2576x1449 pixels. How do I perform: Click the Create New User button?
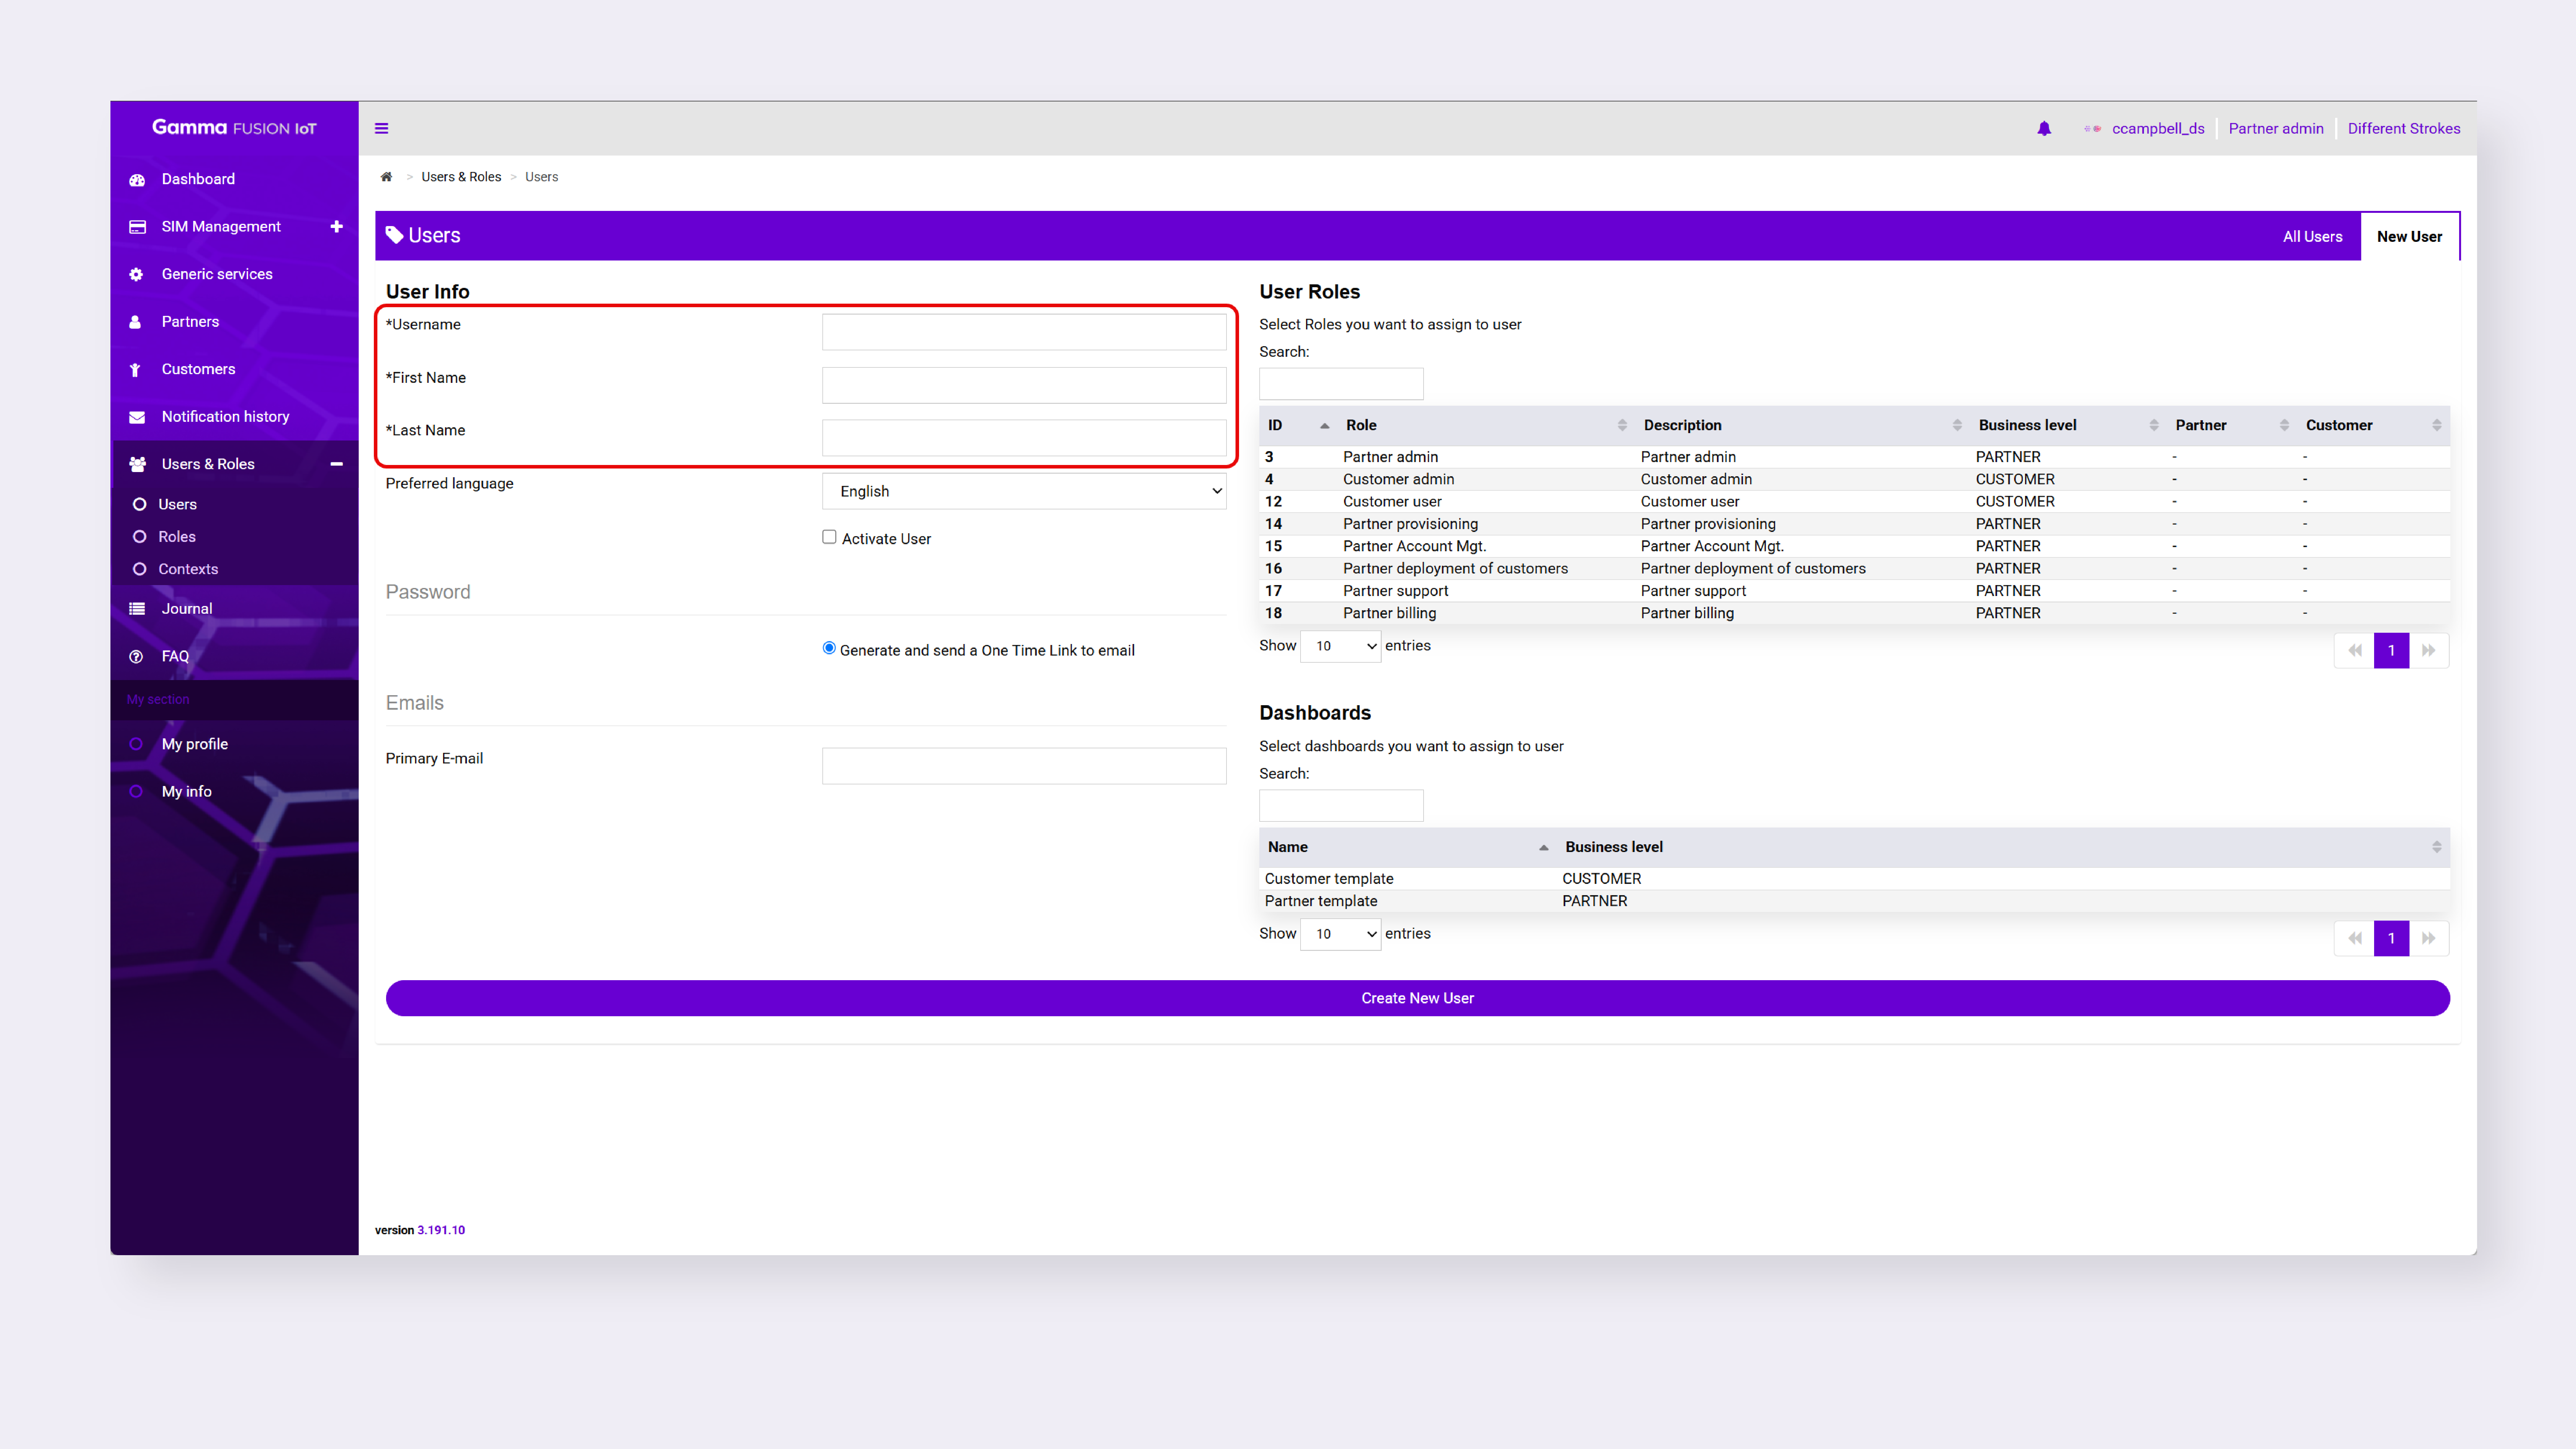pos(1417,998)
